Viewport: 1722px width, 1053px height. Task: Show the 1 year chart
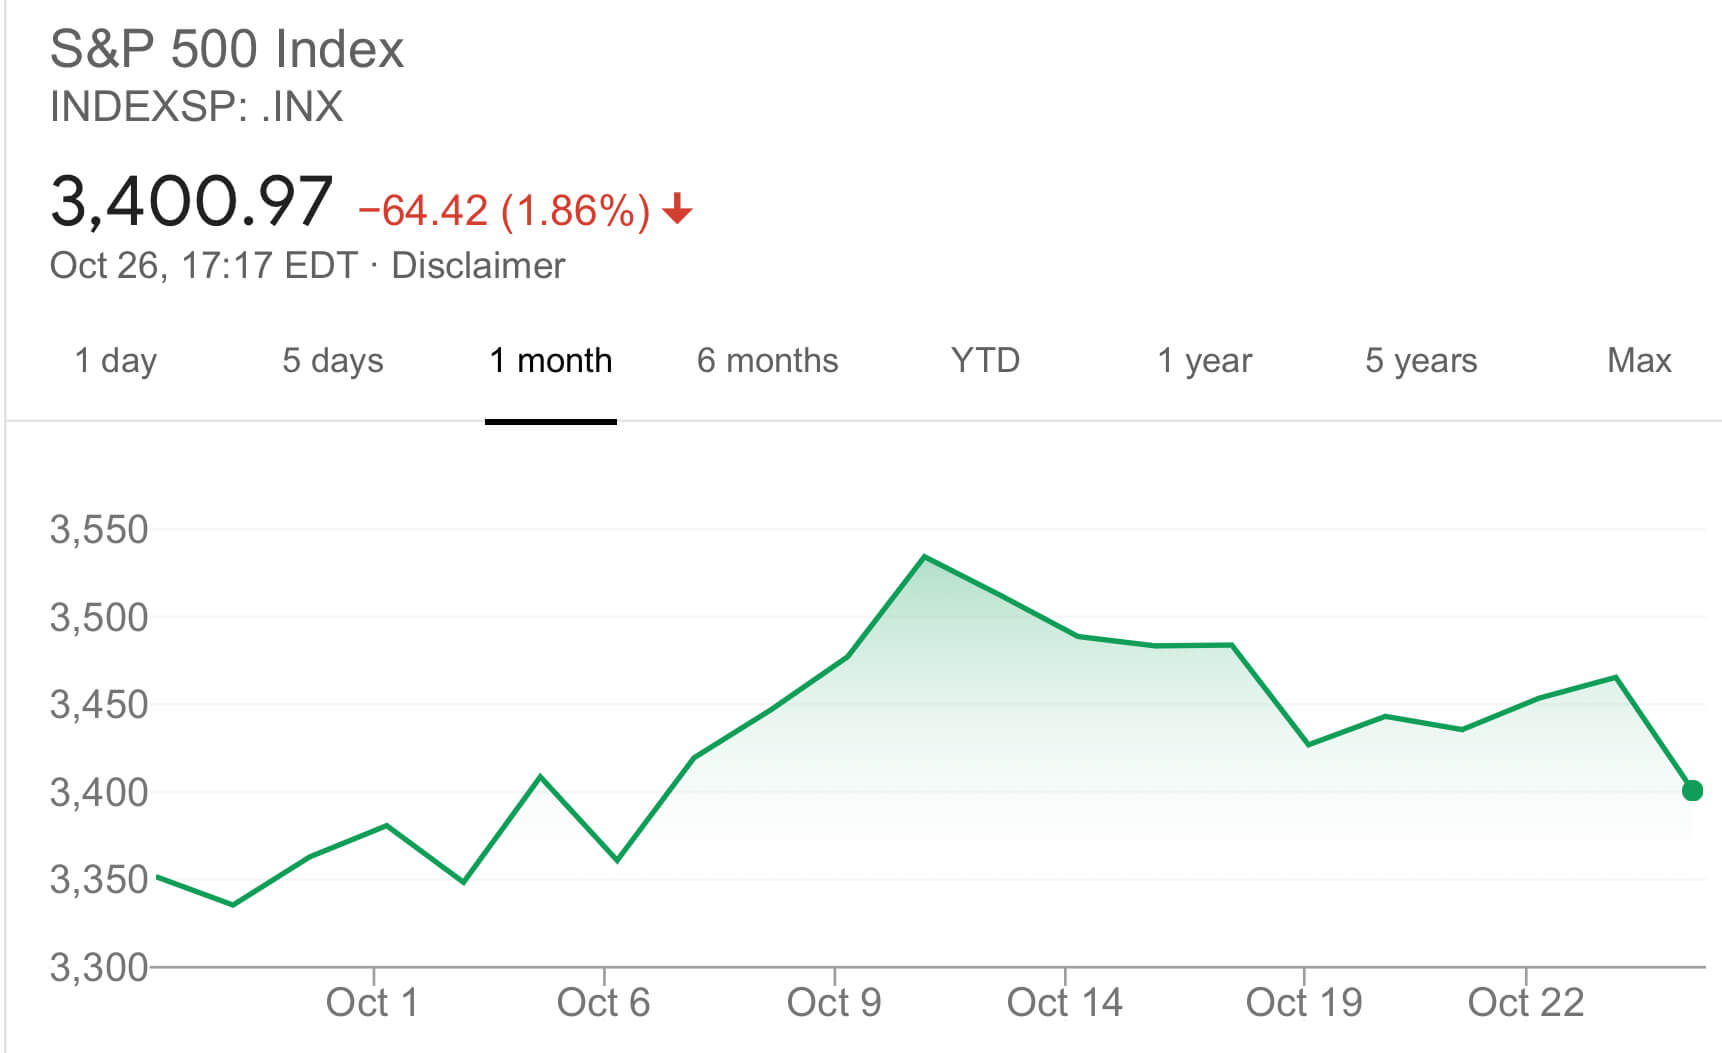(1204, 360)
